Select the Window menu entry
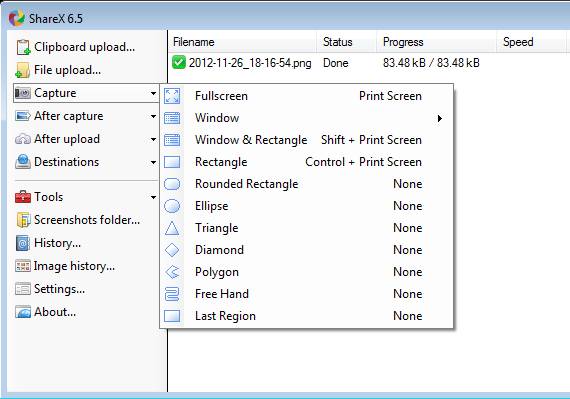Image resolution: width=570 pixels, height=399 pixels. pyautogui.click(x=306, y=118)
